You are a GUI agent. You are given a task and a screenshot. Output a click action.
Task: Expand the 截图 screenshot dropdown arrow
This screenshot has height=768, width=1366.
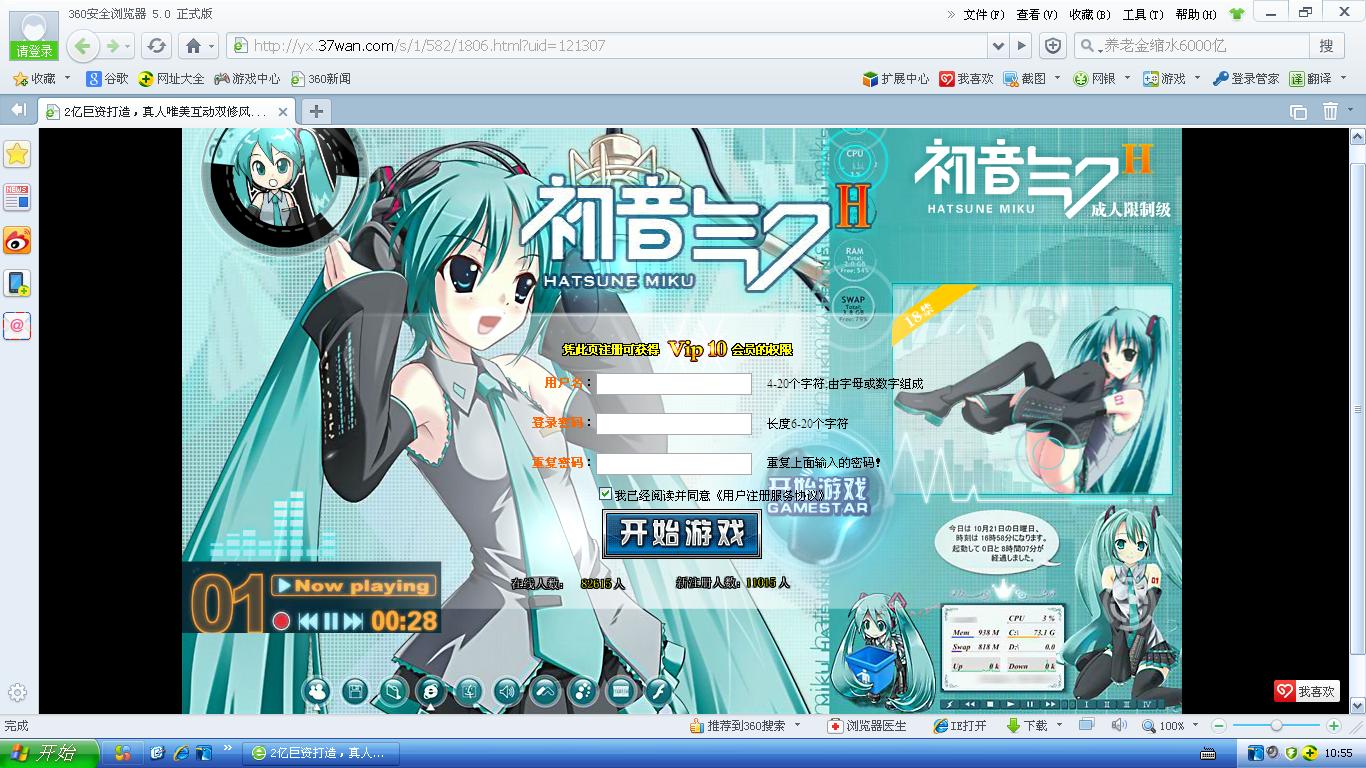tap(1056, 78)
